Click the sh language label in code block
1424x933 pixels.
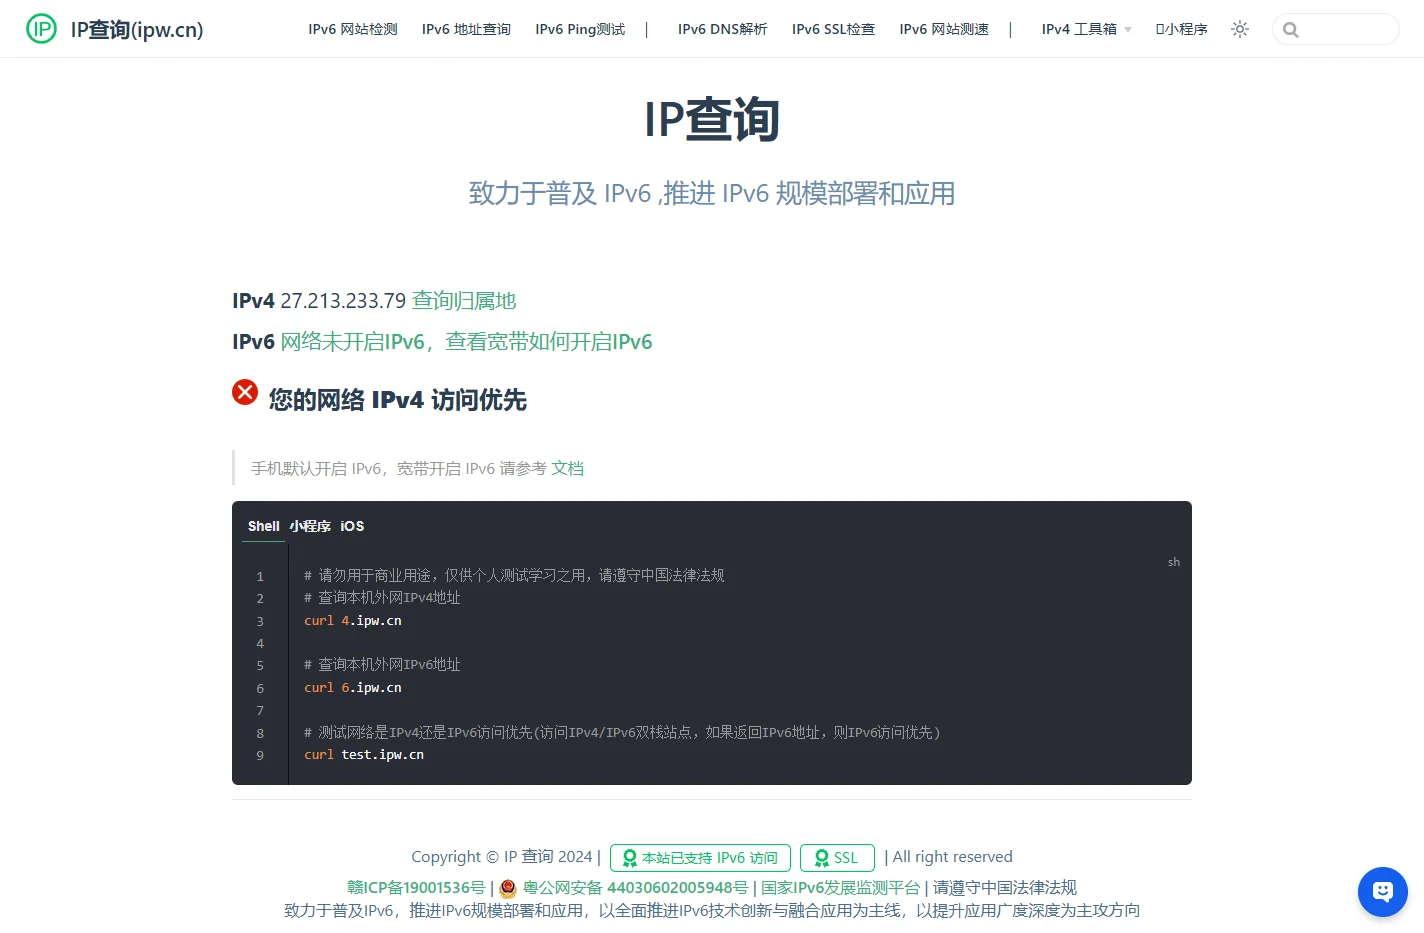1174,562
